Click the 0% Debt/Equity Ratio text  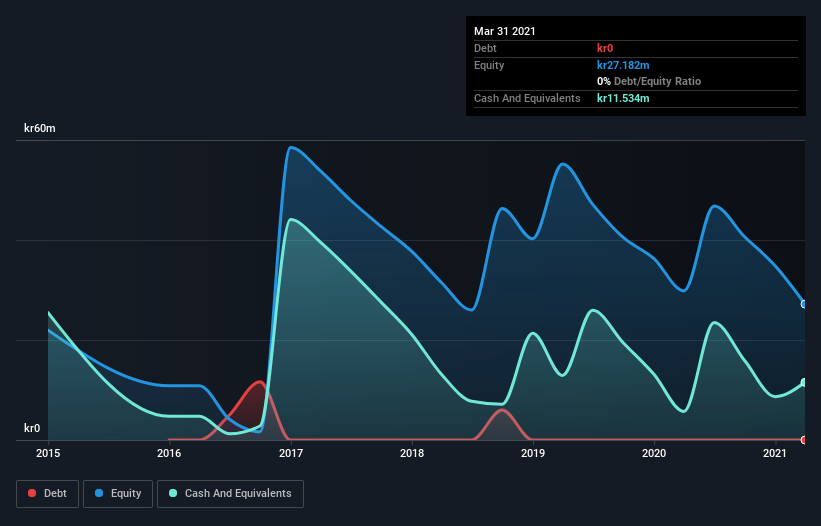649,82
